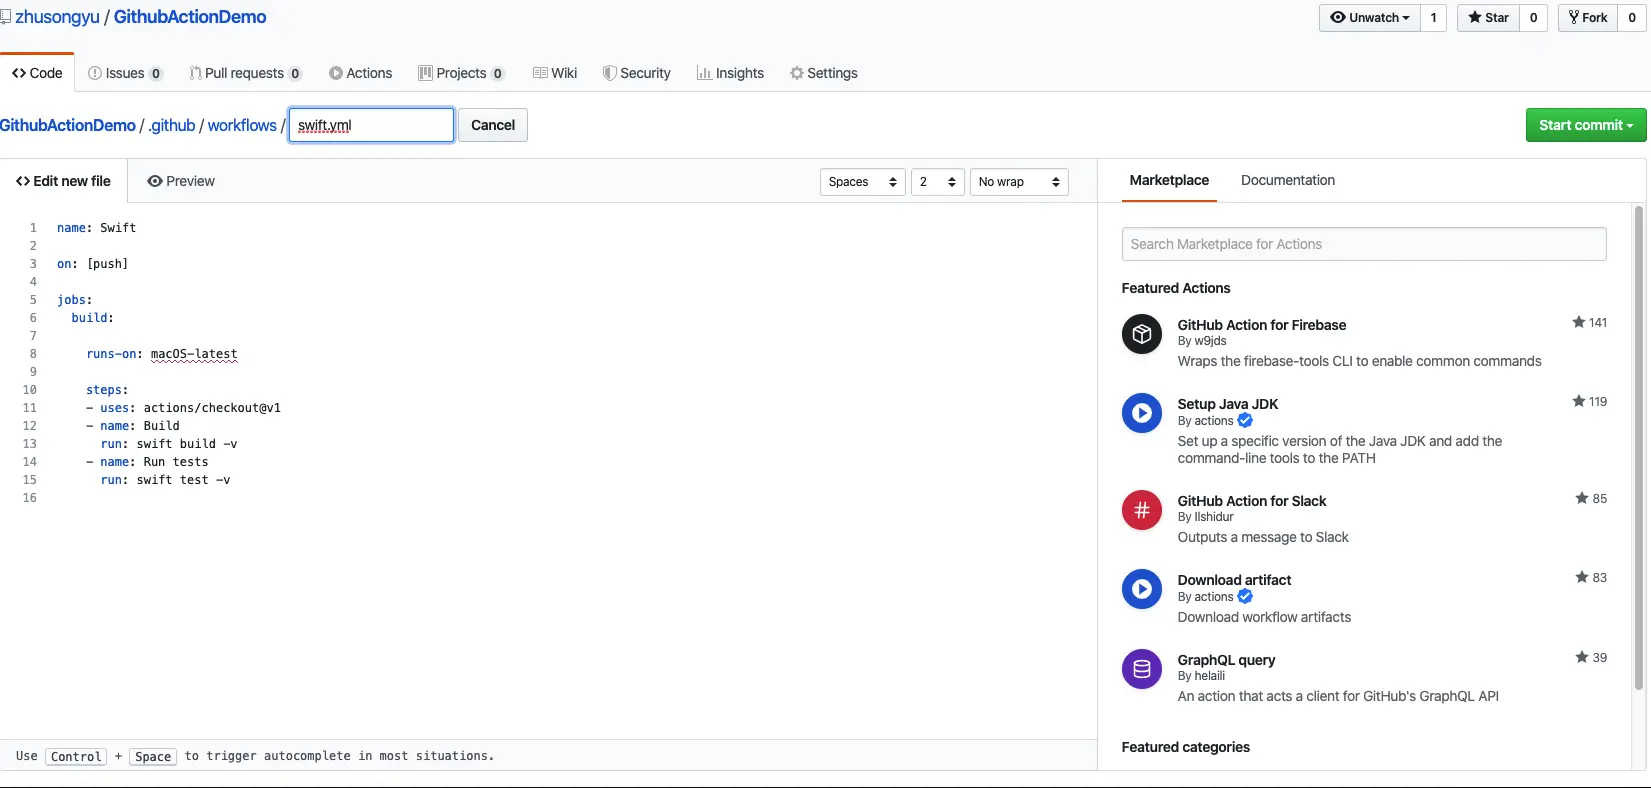Image resolution: width=1651 pixels, height=788 pixels.
Task: Open Setup Java JDK title link
Action: pyautogui.click(x=1228, y=404)
